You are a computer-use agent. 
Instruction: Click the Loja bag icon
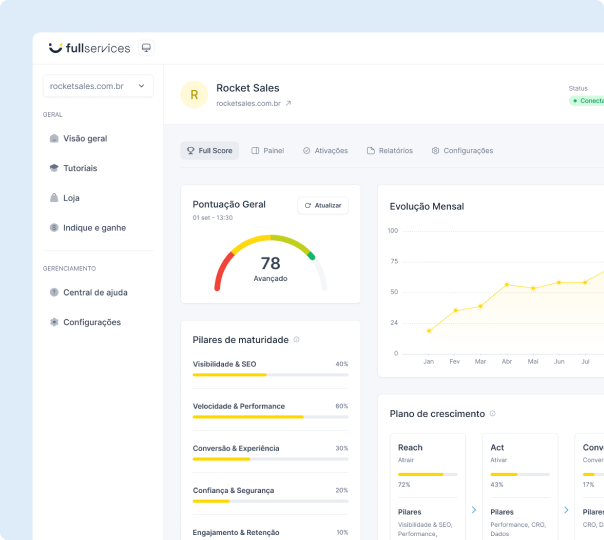coord(54,198)
